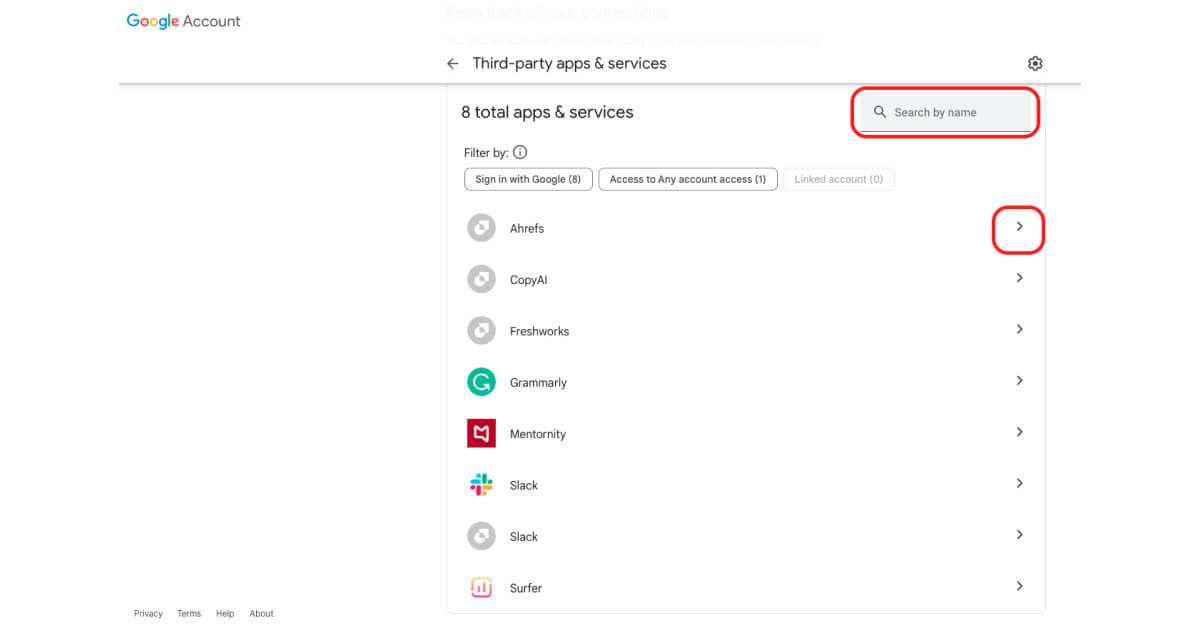
Task: Expand the Grammarly row chevron
Action: (1019, 381)
